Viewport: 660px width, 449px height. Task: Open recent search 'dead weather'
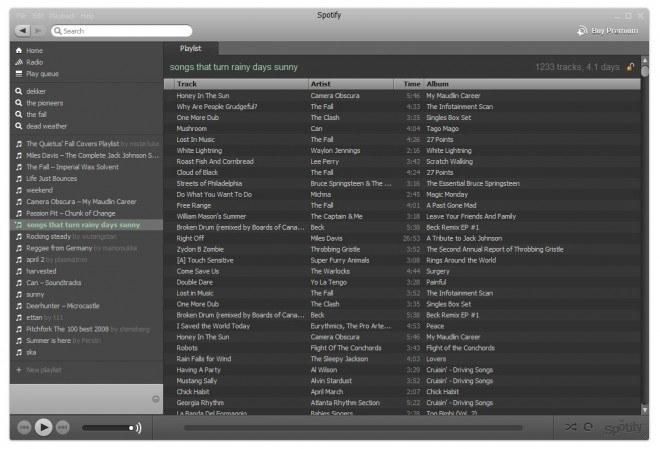pyautogui.click(x=46, y=126)
